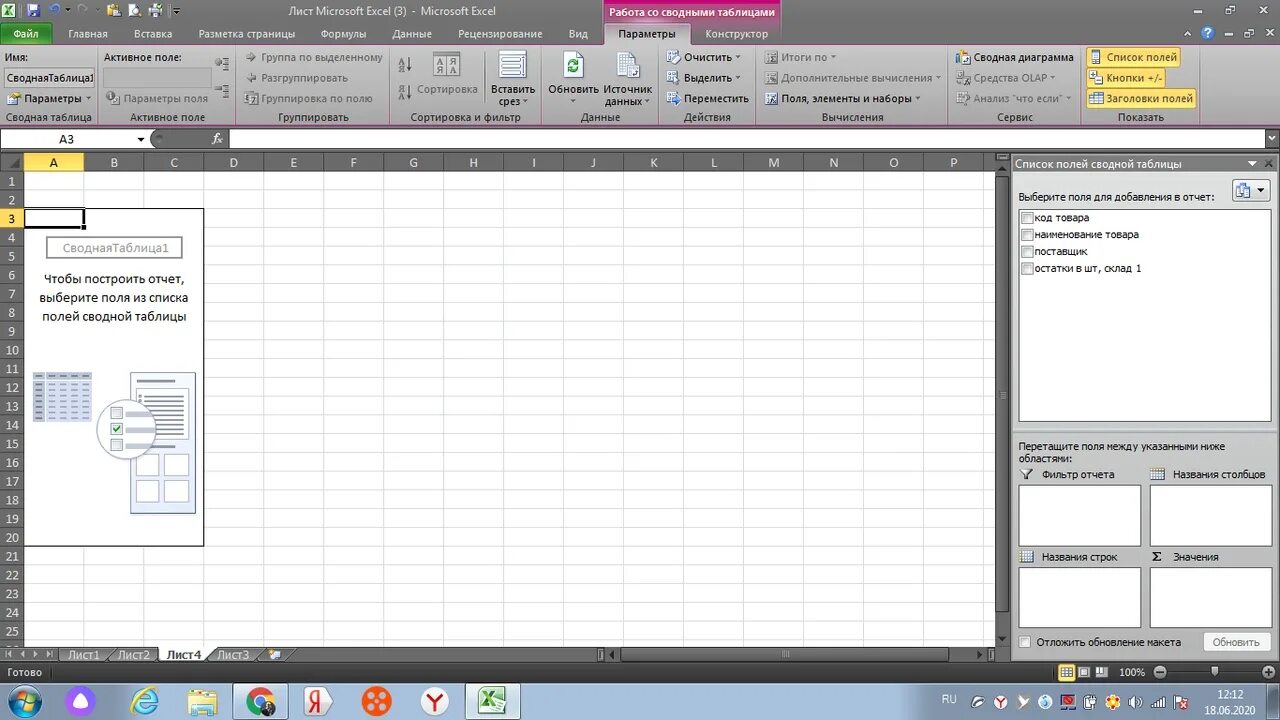Select the Лист3 sheet tab
Viewport: 1280px width, 720px height.
click(233, 655)
